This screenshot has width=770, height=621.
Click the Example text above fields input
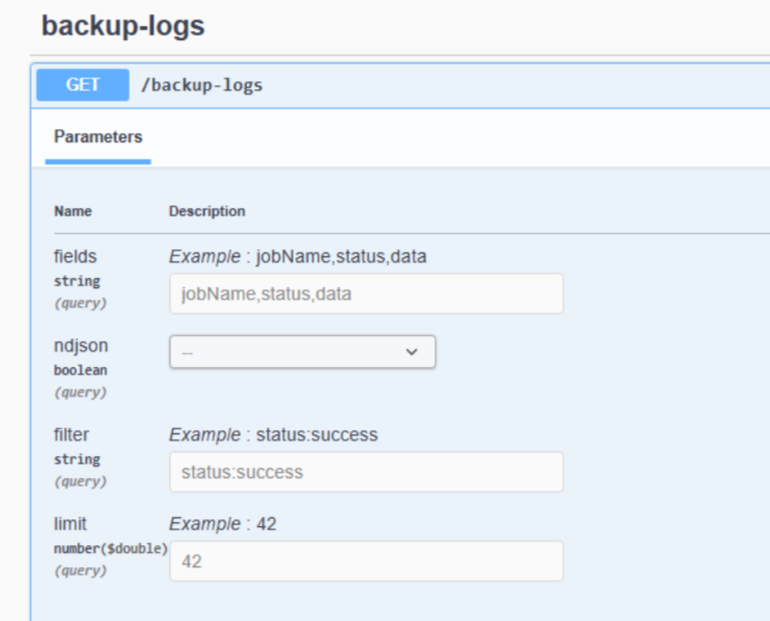click(297, 257)
